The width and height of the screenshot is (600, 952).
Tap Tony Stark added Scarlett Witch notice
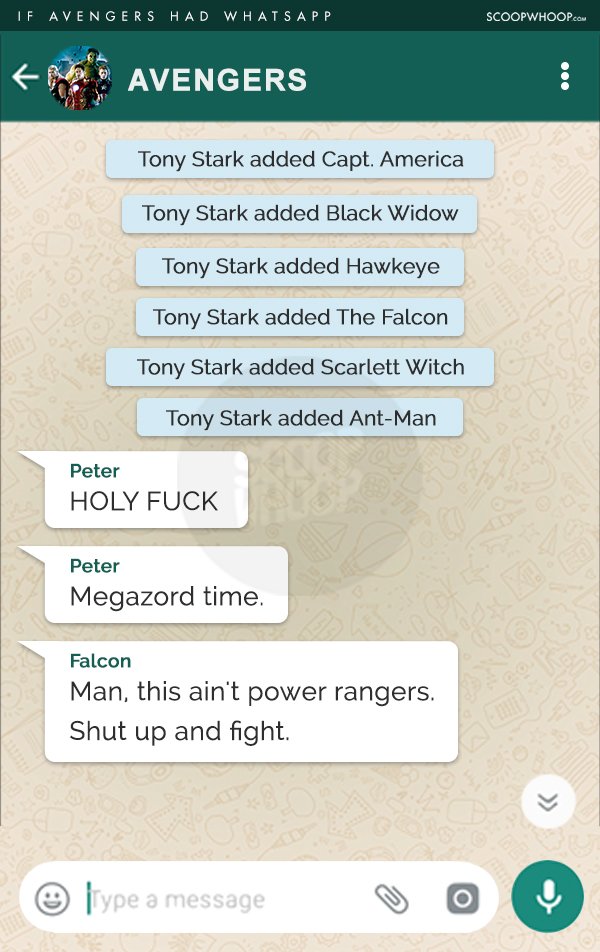pos(300,367)
